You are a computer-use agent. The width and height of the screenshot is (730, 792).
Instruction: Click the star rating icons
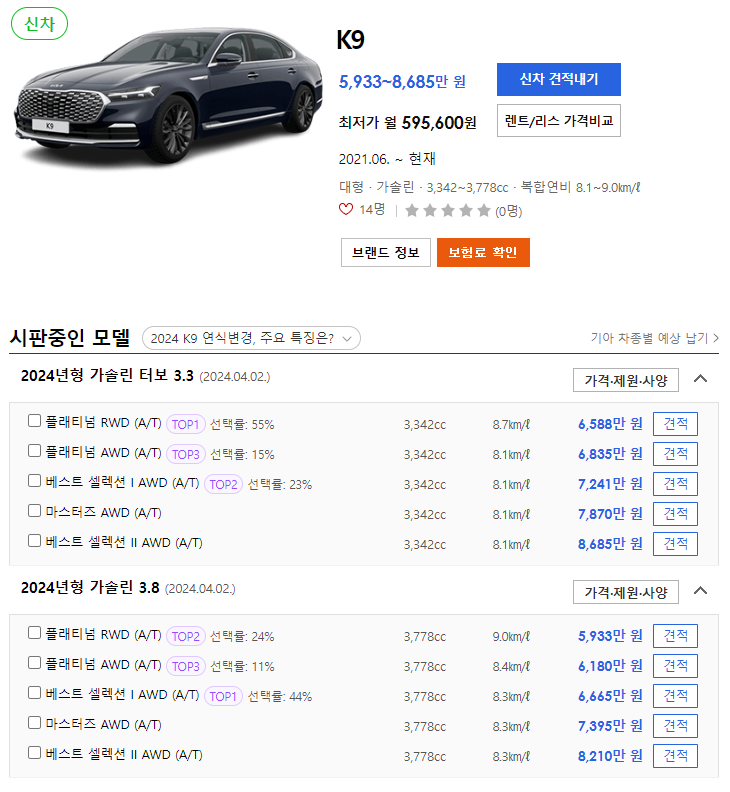click(448, 210)
